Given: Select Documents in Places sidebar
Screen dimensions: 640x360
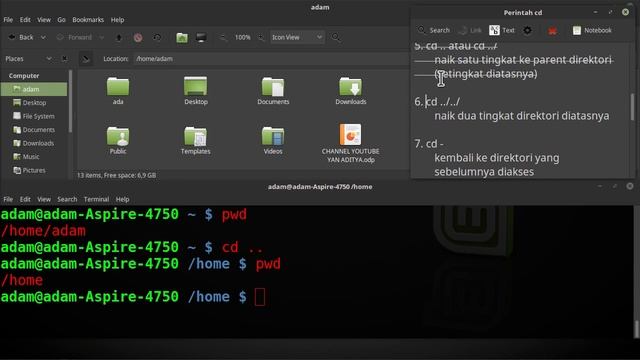Looking at the screenshot, I should [x=34, y=130].
